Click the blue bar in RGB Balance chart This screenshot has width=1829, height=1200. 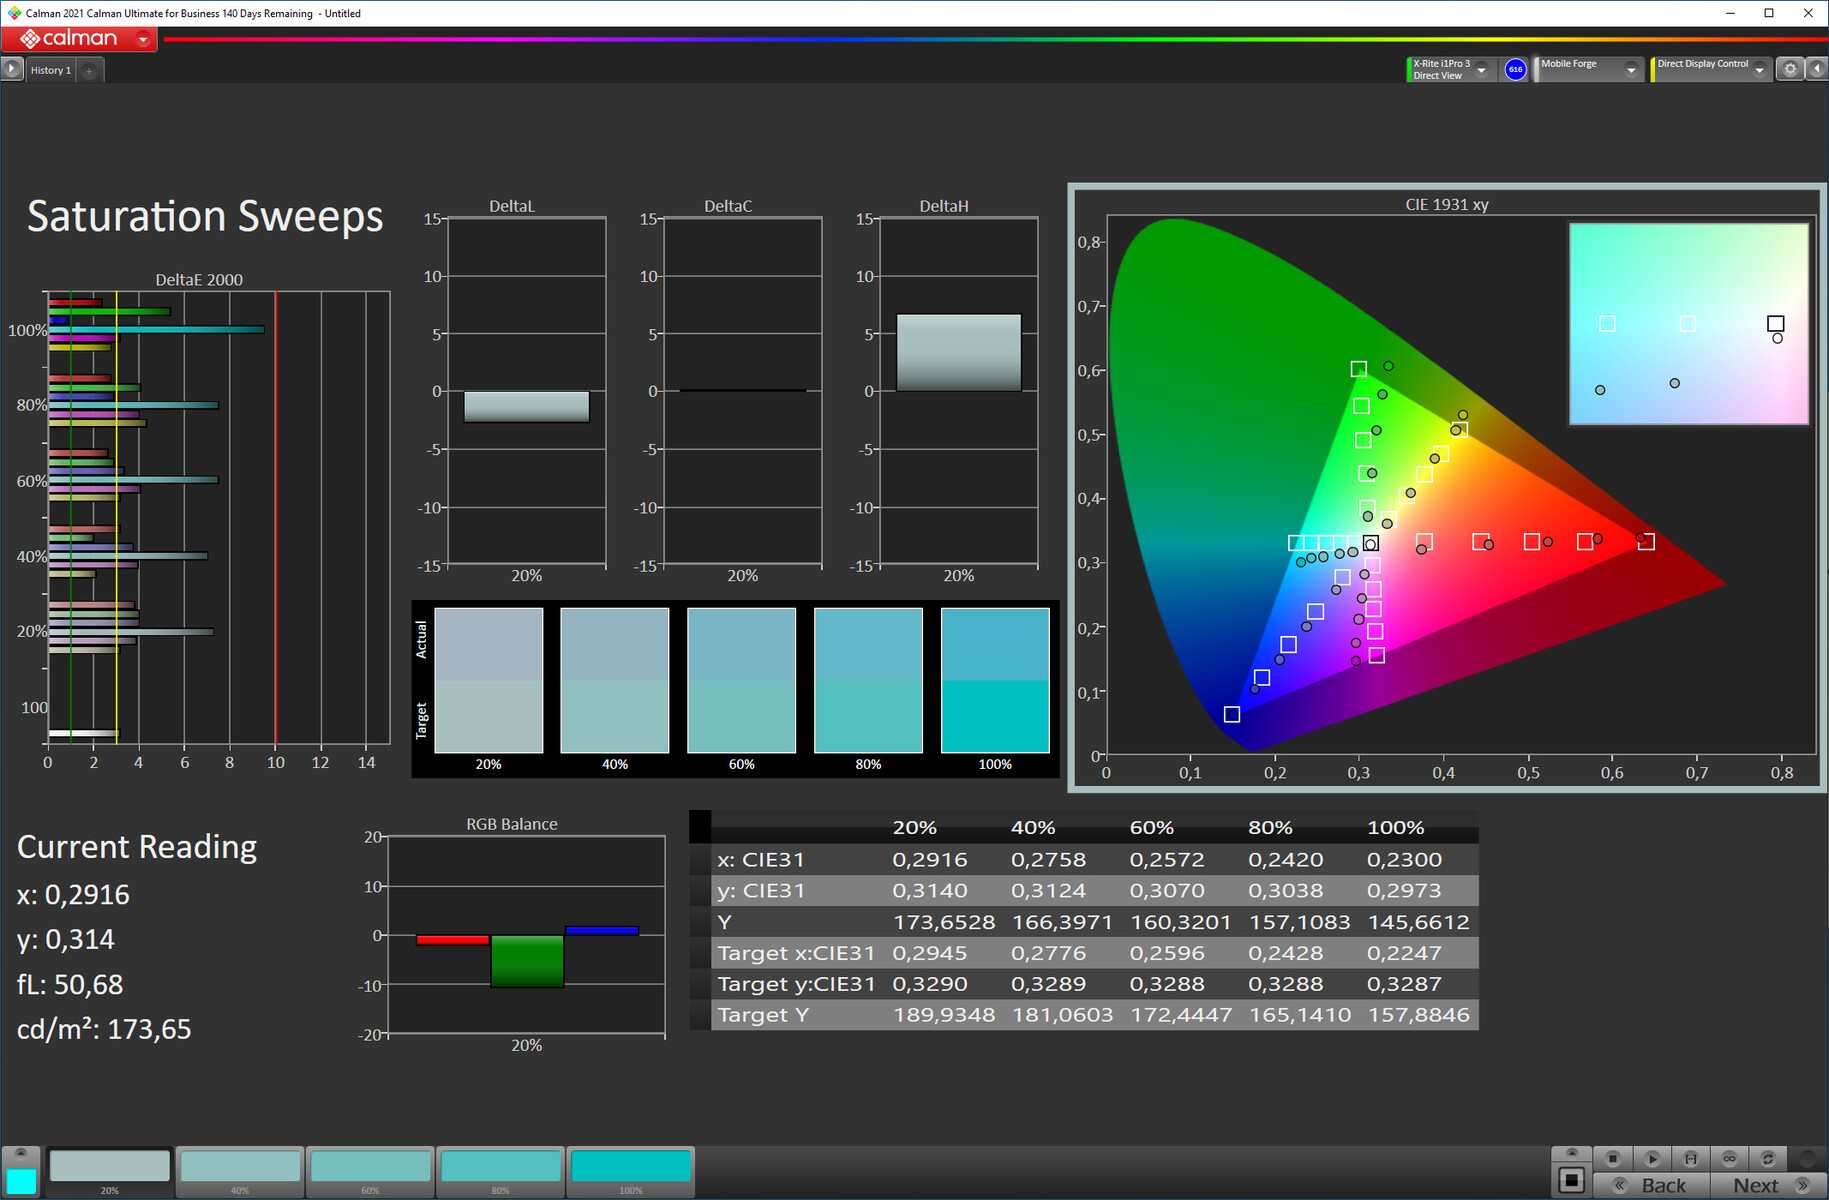tap(602, 930)
